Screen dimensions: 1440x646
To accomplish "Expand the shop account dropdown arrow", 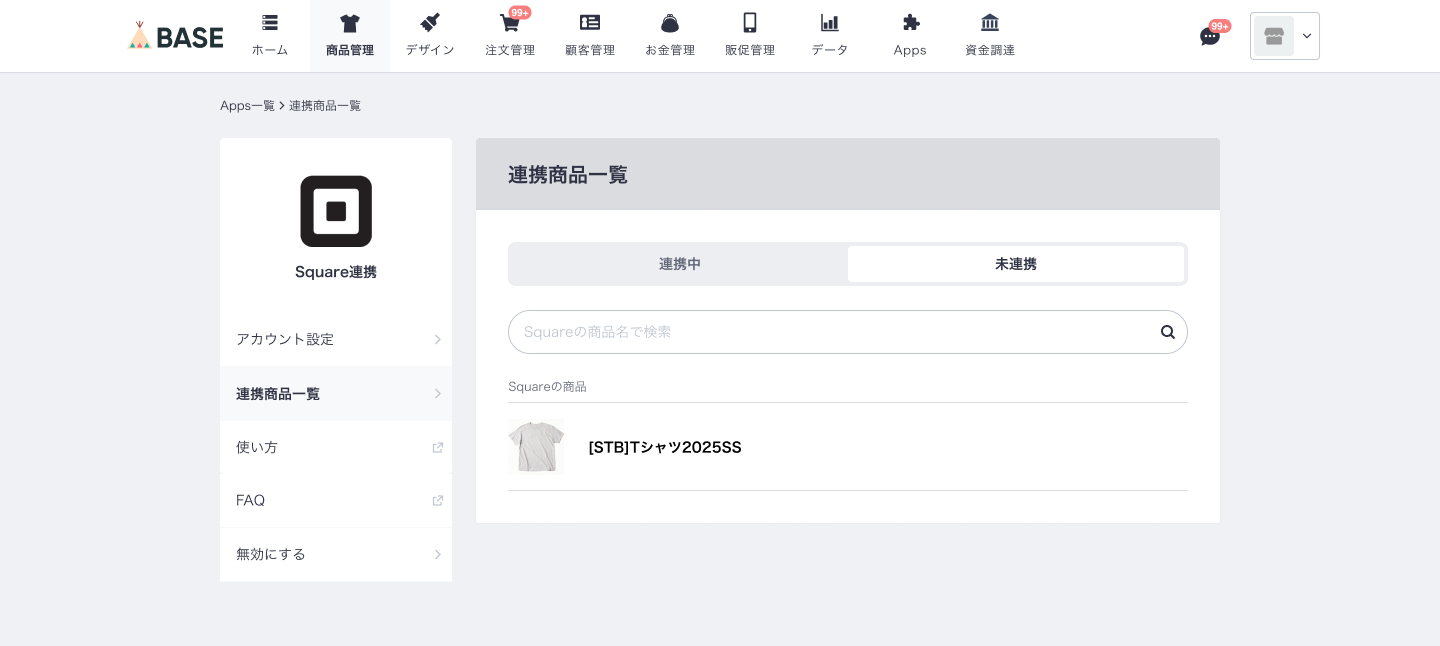I will pos(1307,36).
